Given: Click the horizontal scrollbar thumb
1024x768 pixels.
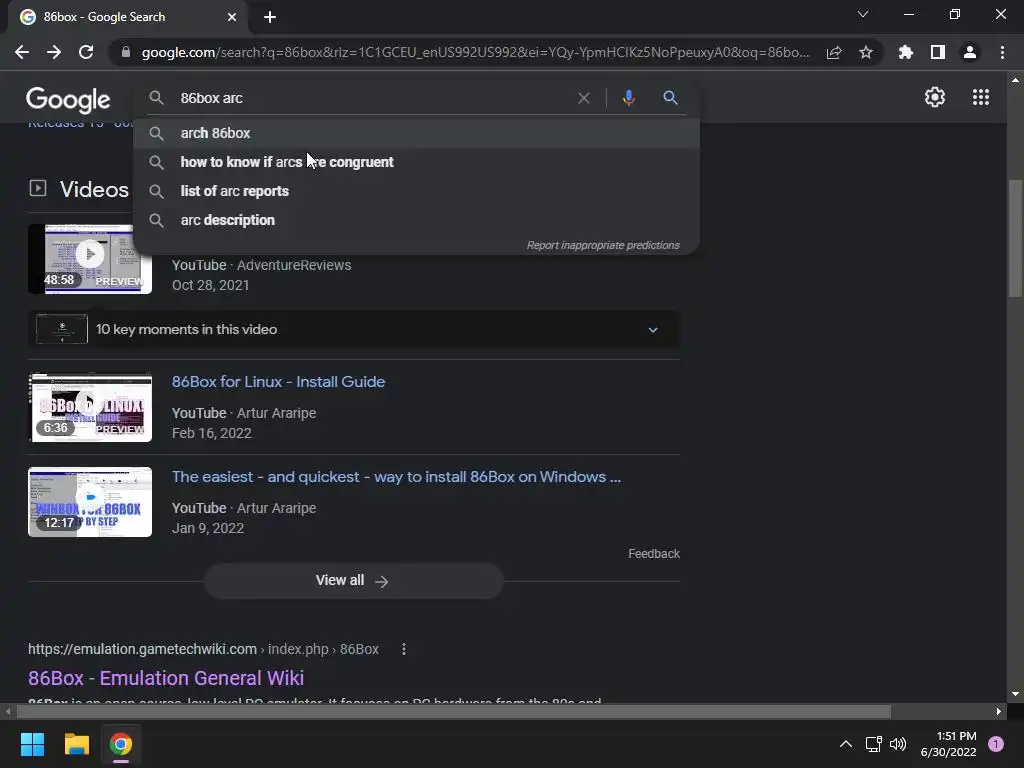Looking at the screenshot, I should [x=454, y=711].
